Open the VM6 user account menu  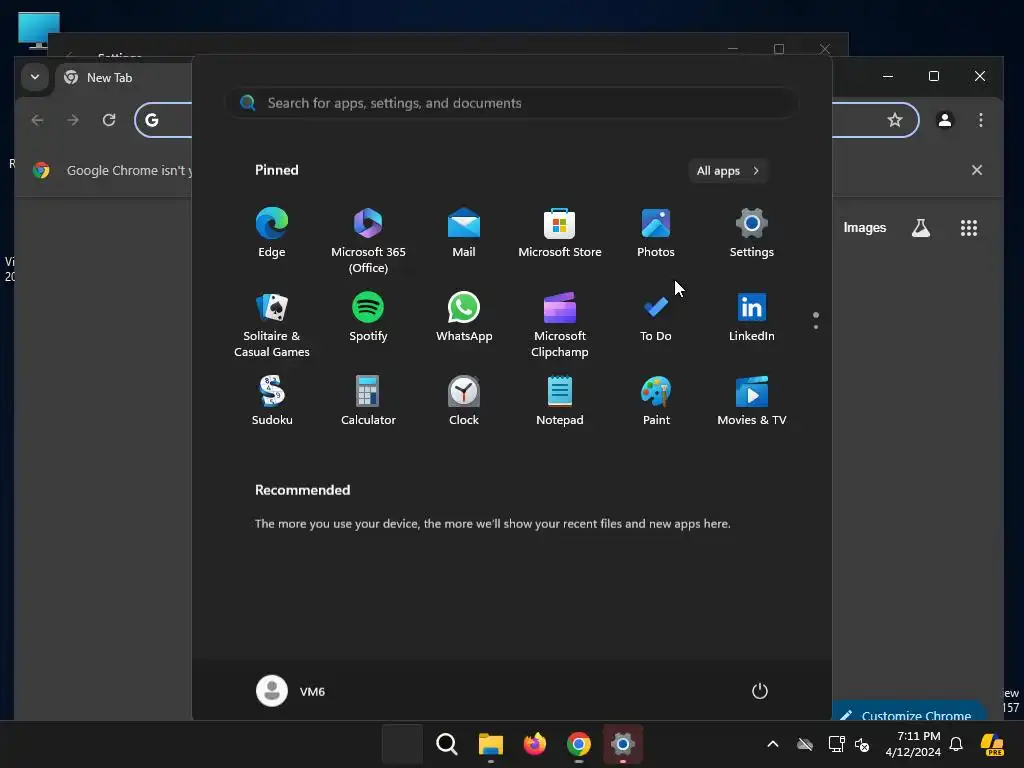coord(291,691)
